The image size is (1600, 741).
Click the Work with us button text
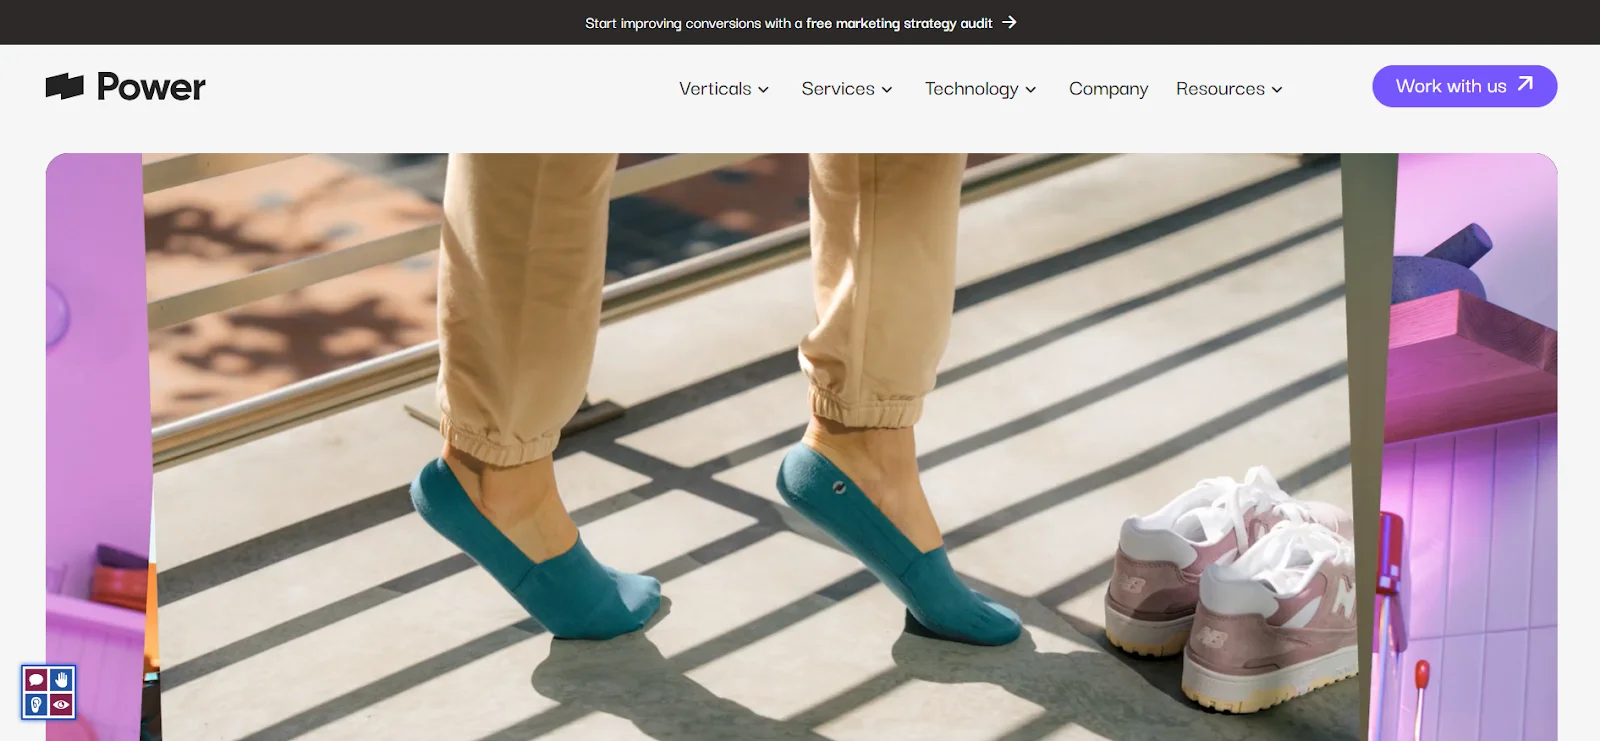pyautogui.click(x=1450, y=86)
